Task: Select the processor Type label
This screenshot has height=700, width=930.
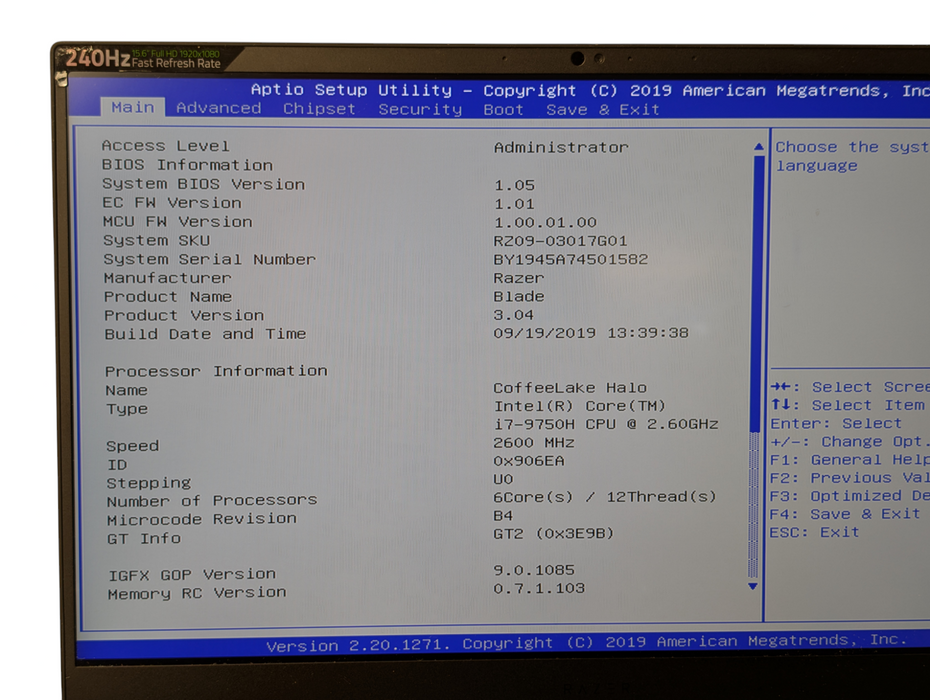Action: pyautogui.click(x=127, y=409)
